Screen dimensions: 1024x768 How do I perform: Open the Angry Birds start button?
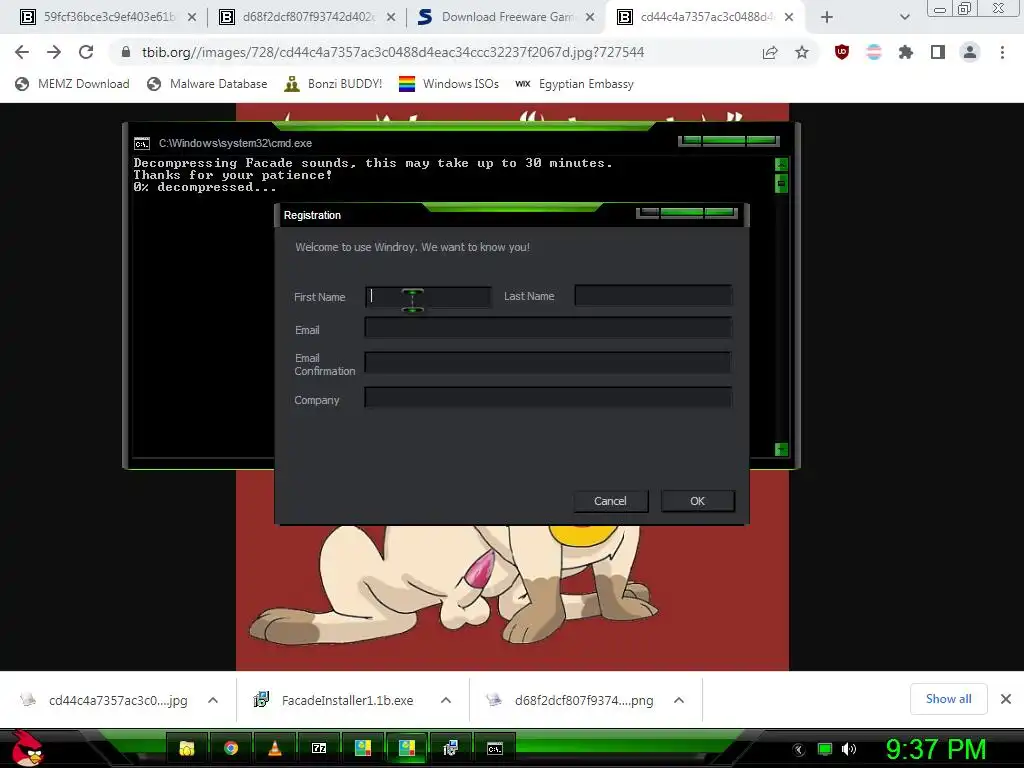pyautogui.click(x=27, y=748)
